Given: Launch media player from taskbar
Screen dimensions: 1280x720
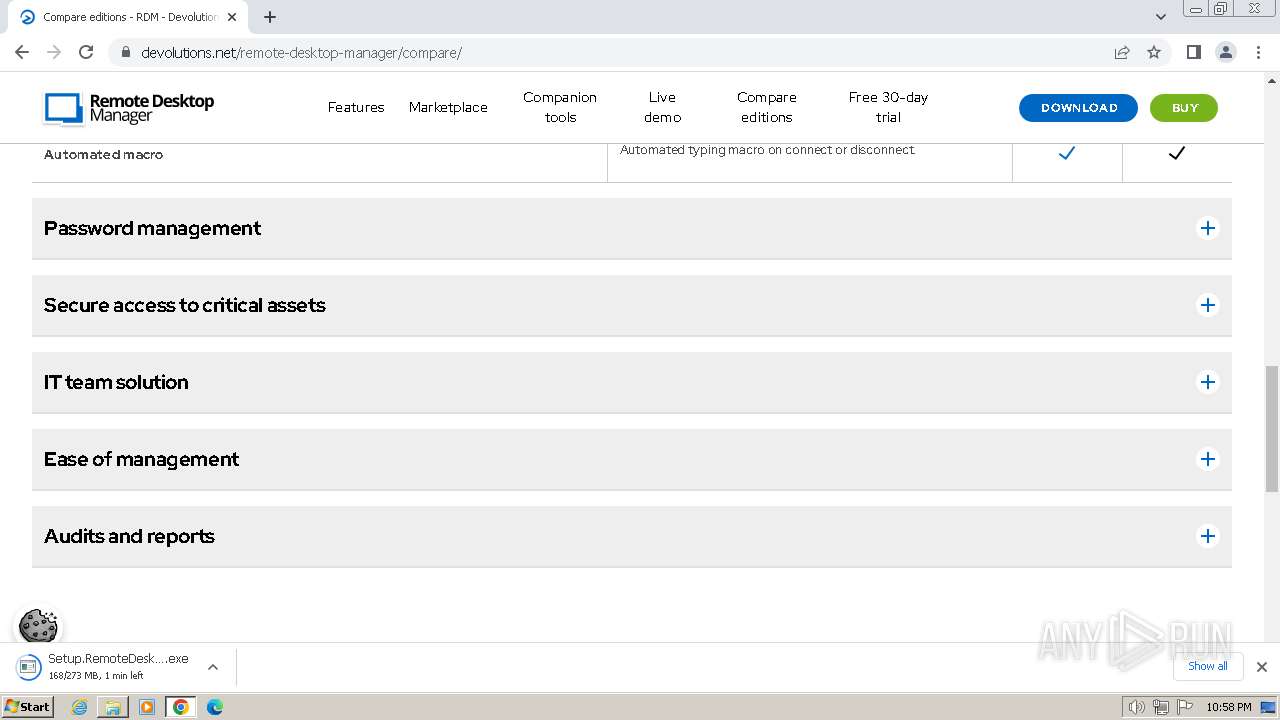Looking at the screenshot, I should [x=147, y=707].
